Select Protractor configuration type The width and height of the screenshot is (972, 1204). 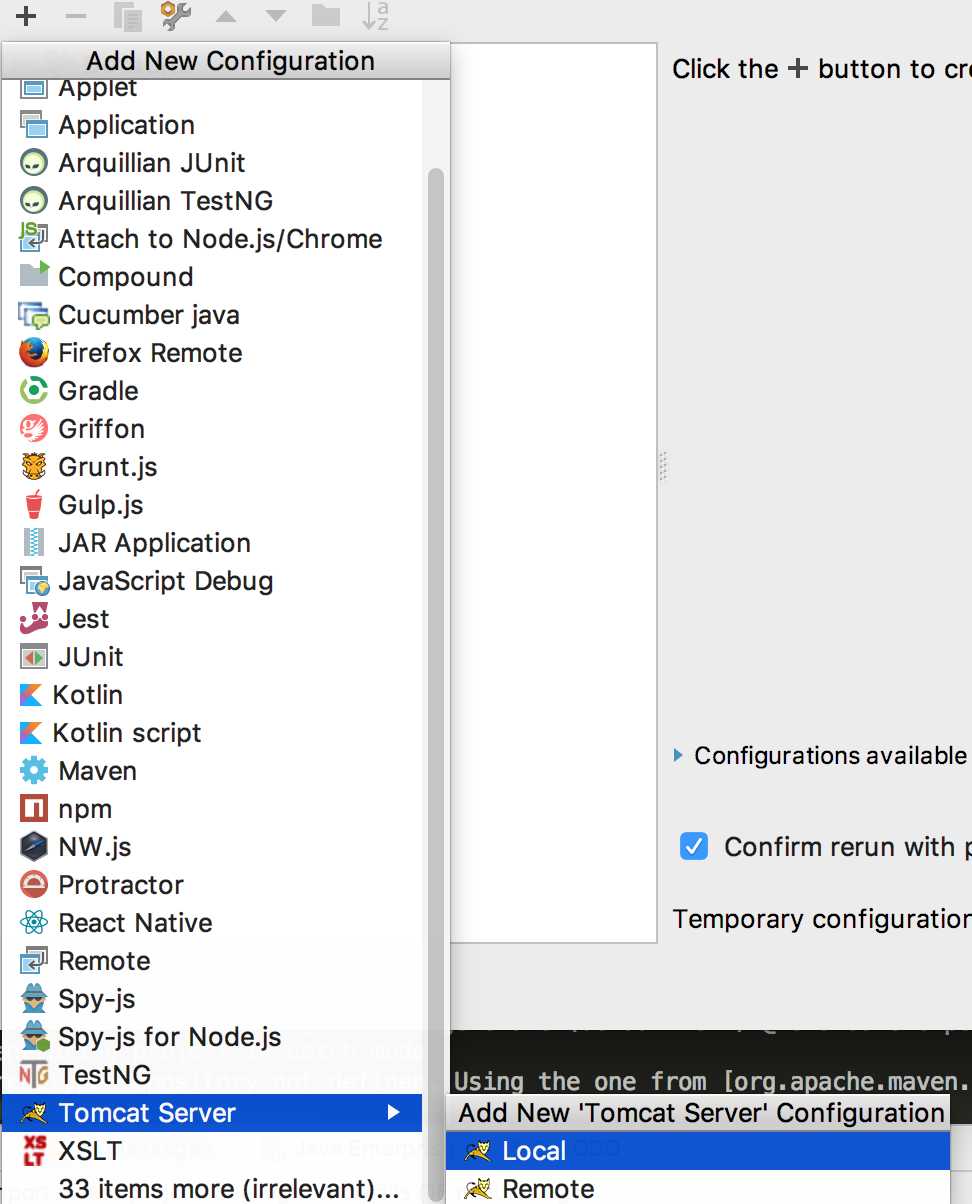point(212,885)
